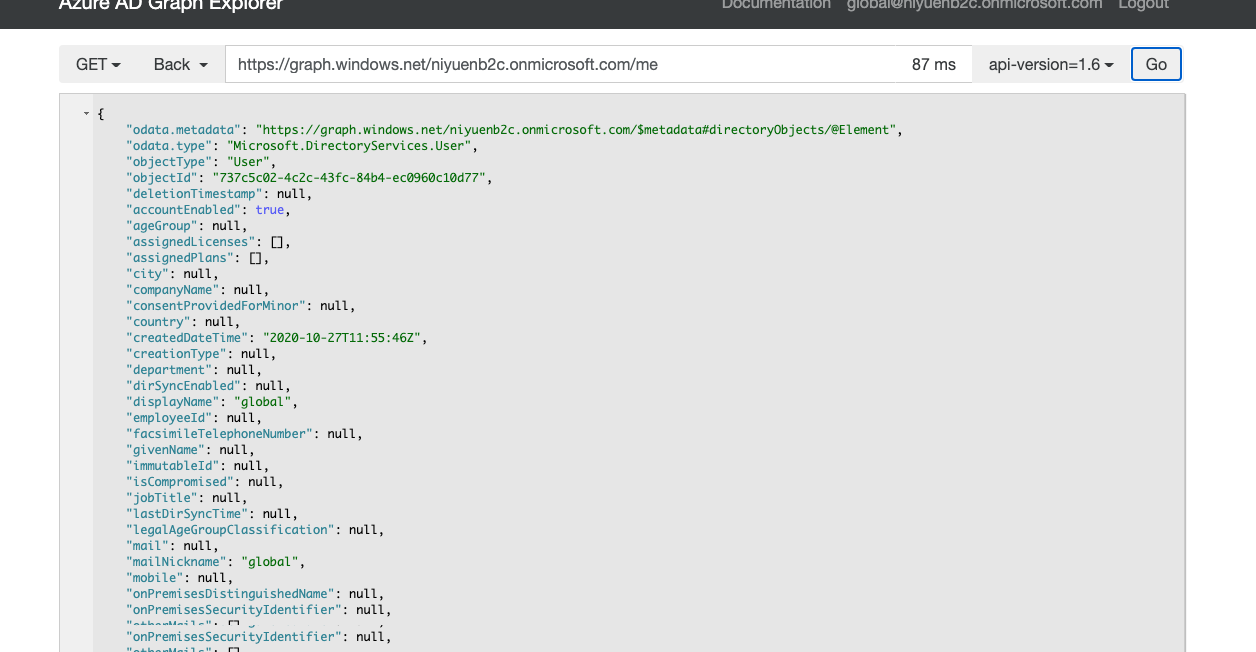
Task: Click the Azure AD Graph Explorer title
Action: [x=170, y=4]
